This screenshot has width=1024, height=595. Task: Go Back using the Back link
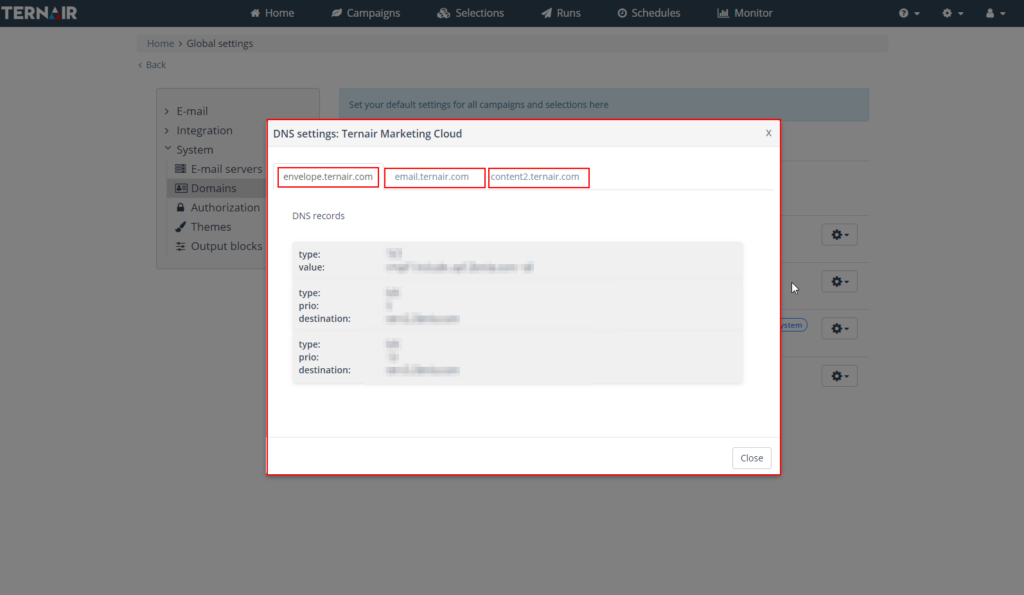click(x=152, y=65)
